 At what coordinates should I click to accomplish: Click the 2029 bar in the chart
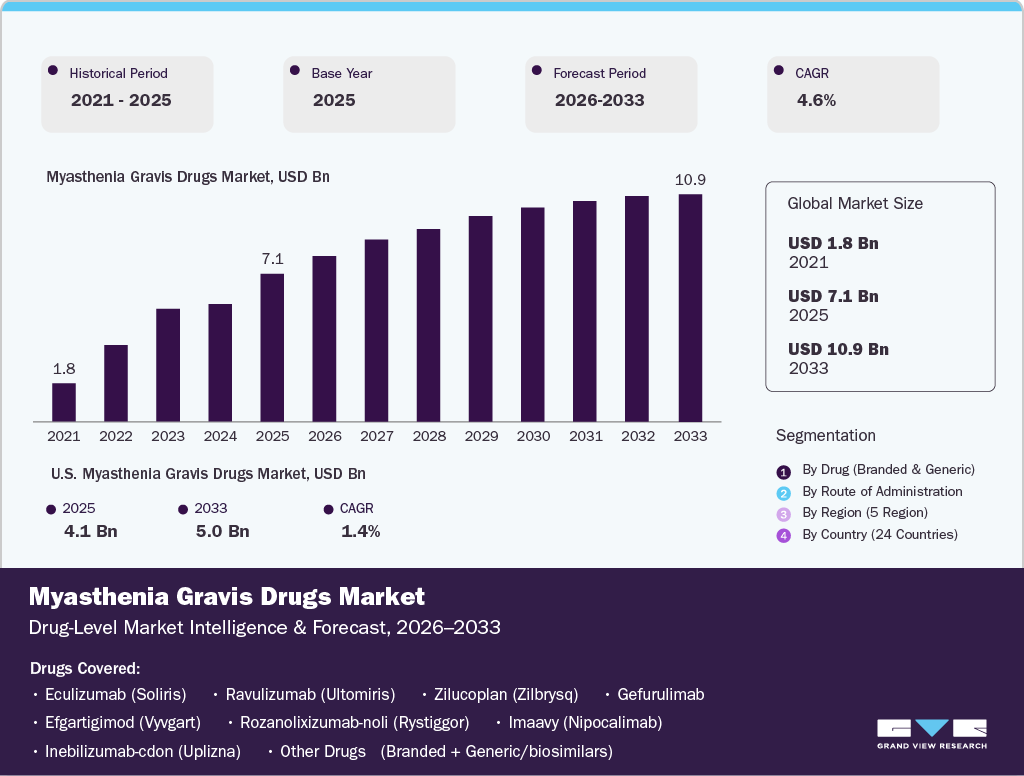click(481, 319)
